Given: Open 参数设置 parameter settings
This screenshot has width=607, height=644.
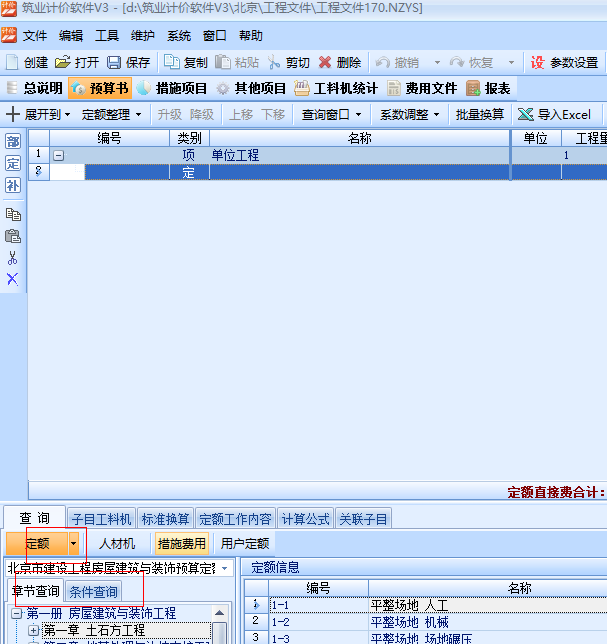Looking at the screenshot, I should tap(565, 62).
